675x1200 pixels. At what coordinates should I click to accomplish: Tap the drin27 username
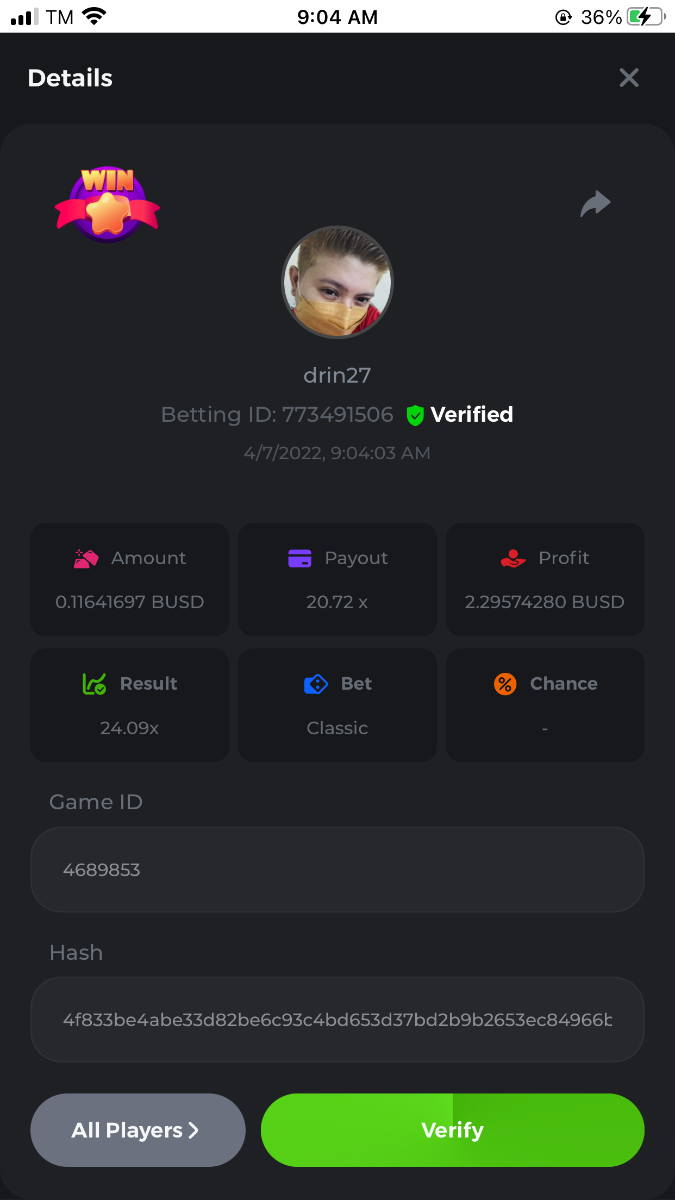(x=338, y=375)
